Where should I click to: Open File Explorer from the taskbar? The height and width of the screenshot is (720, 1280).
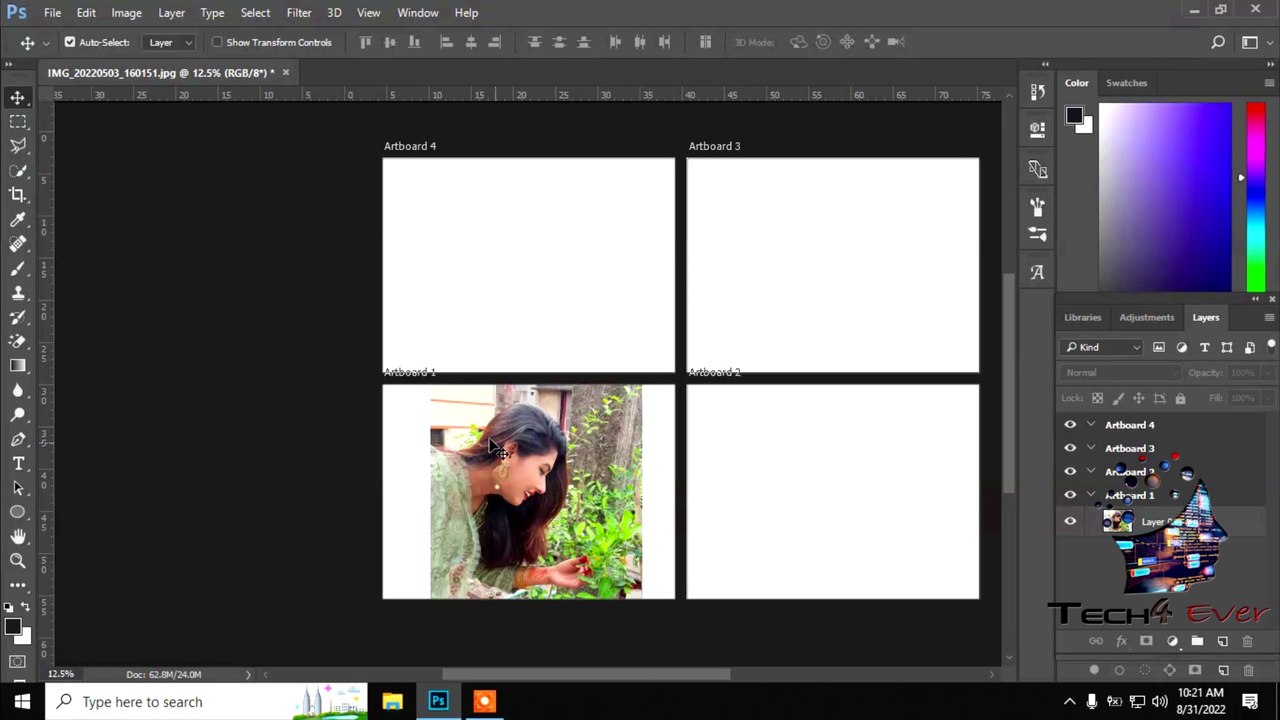(x=392, y=702)
